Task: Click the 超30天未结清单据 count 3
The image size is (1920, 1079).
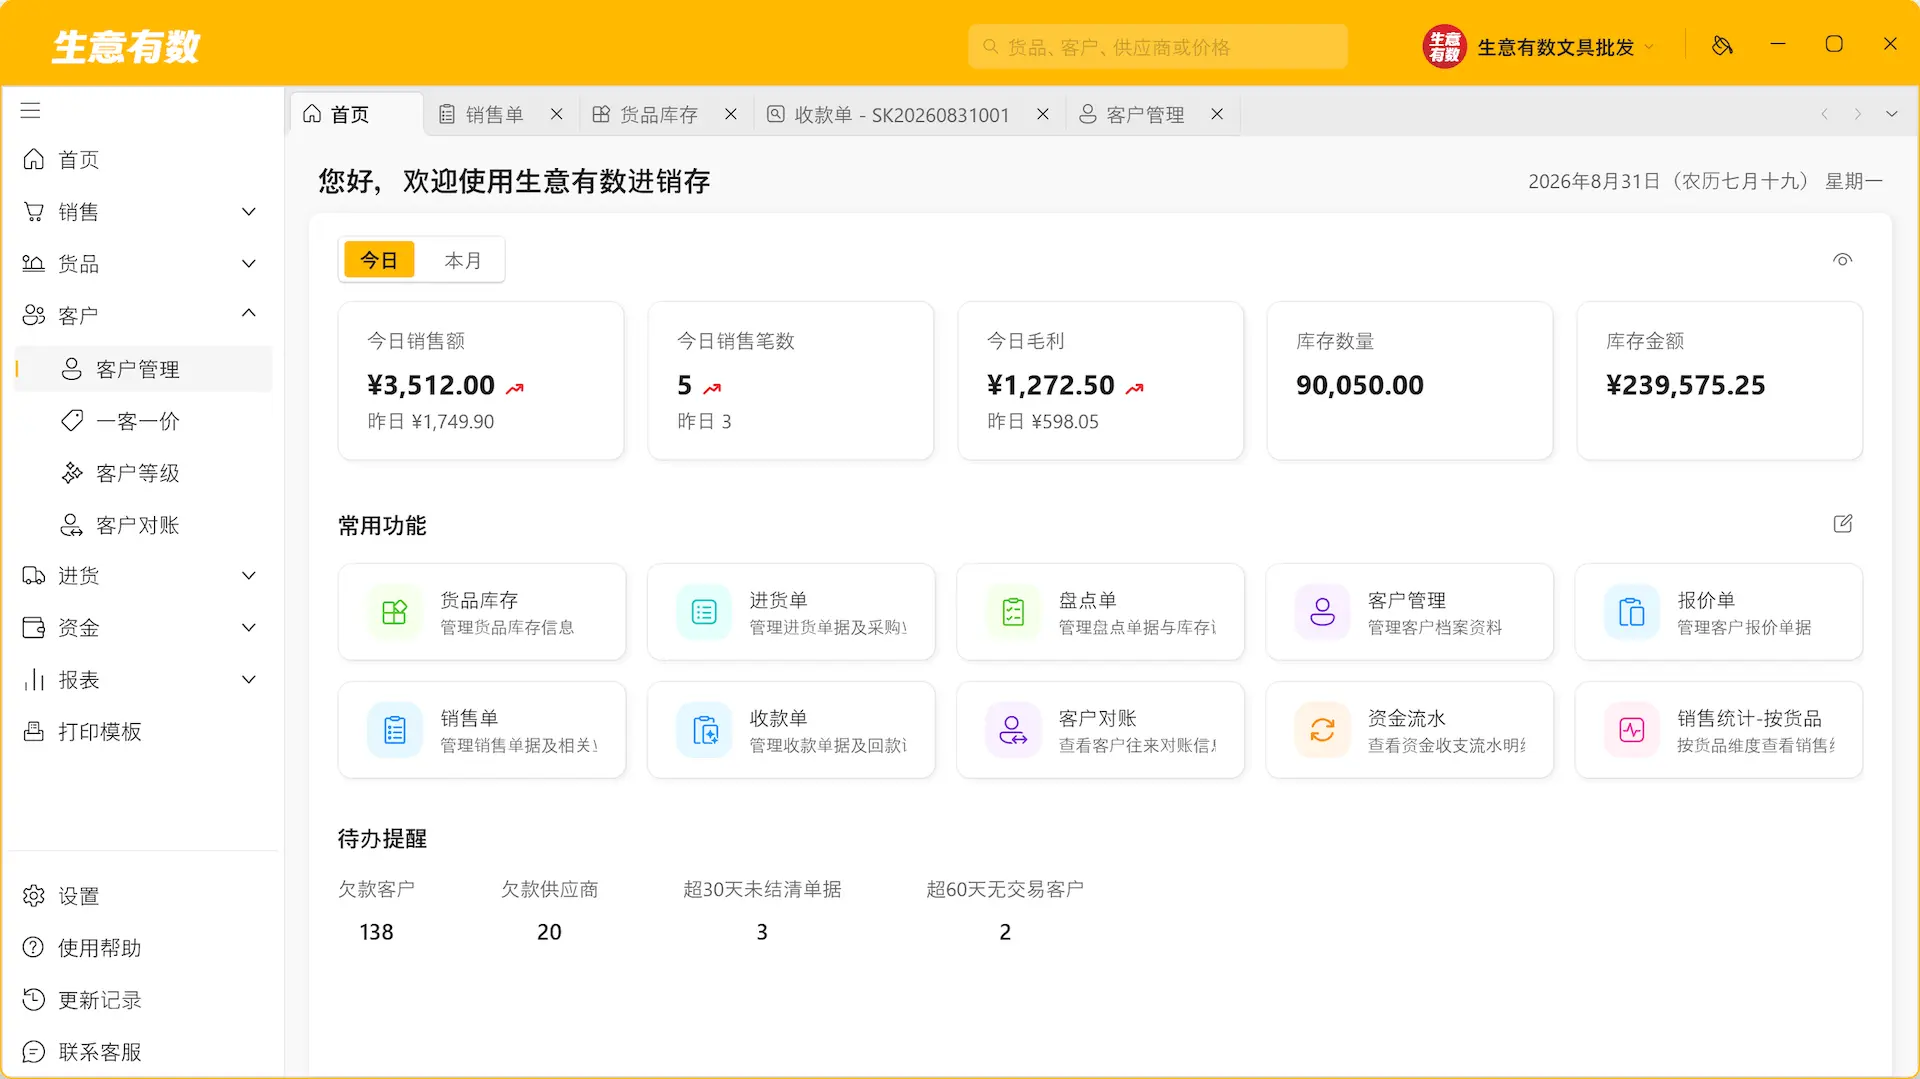Action: point(762,932)
